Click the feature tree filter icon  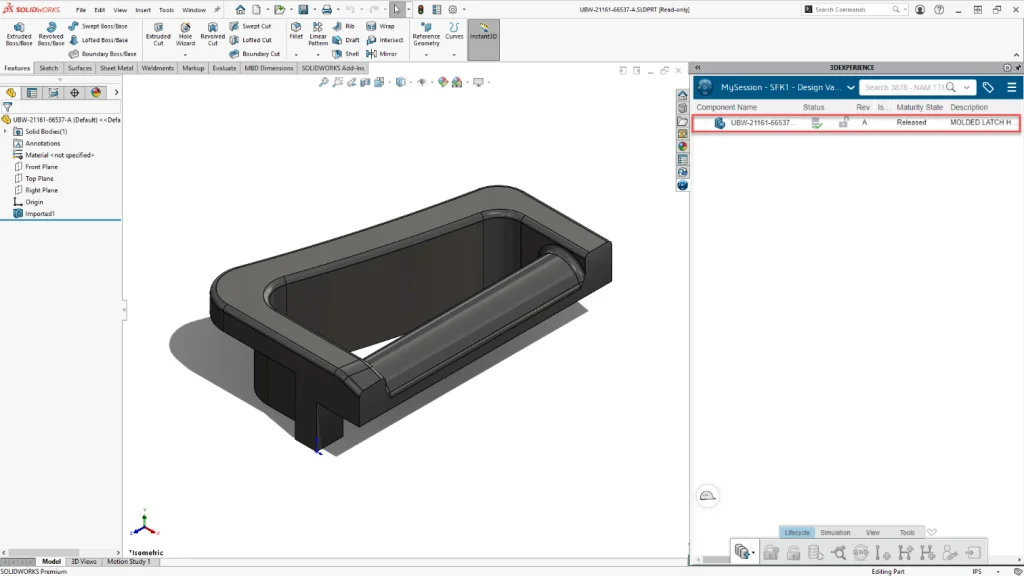pos(8,106)
